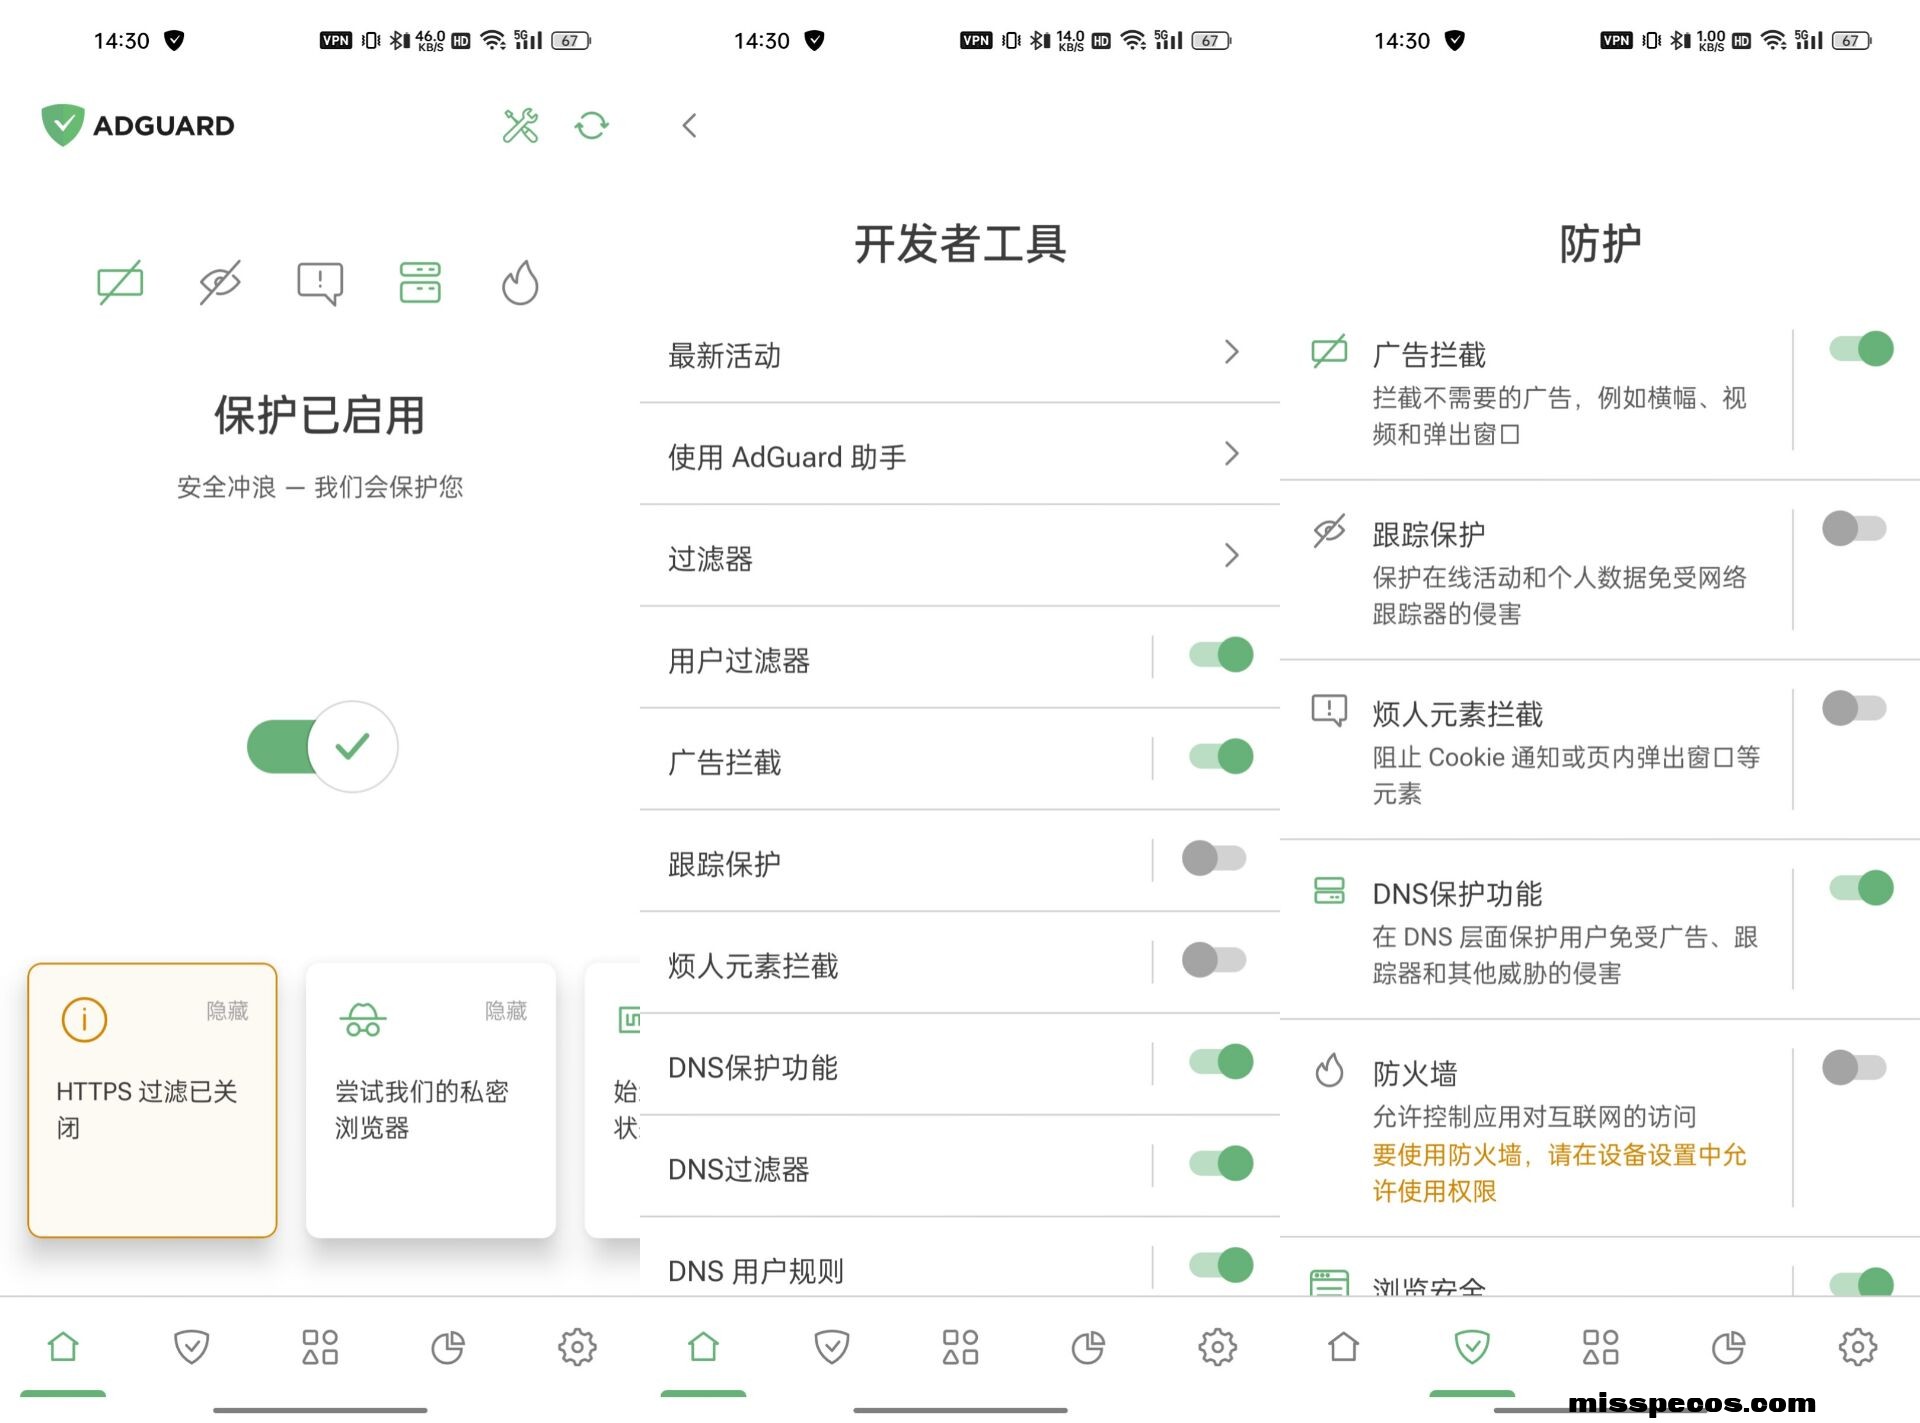
Task: Toggle main protection switch off
Action: click(322, 747)
